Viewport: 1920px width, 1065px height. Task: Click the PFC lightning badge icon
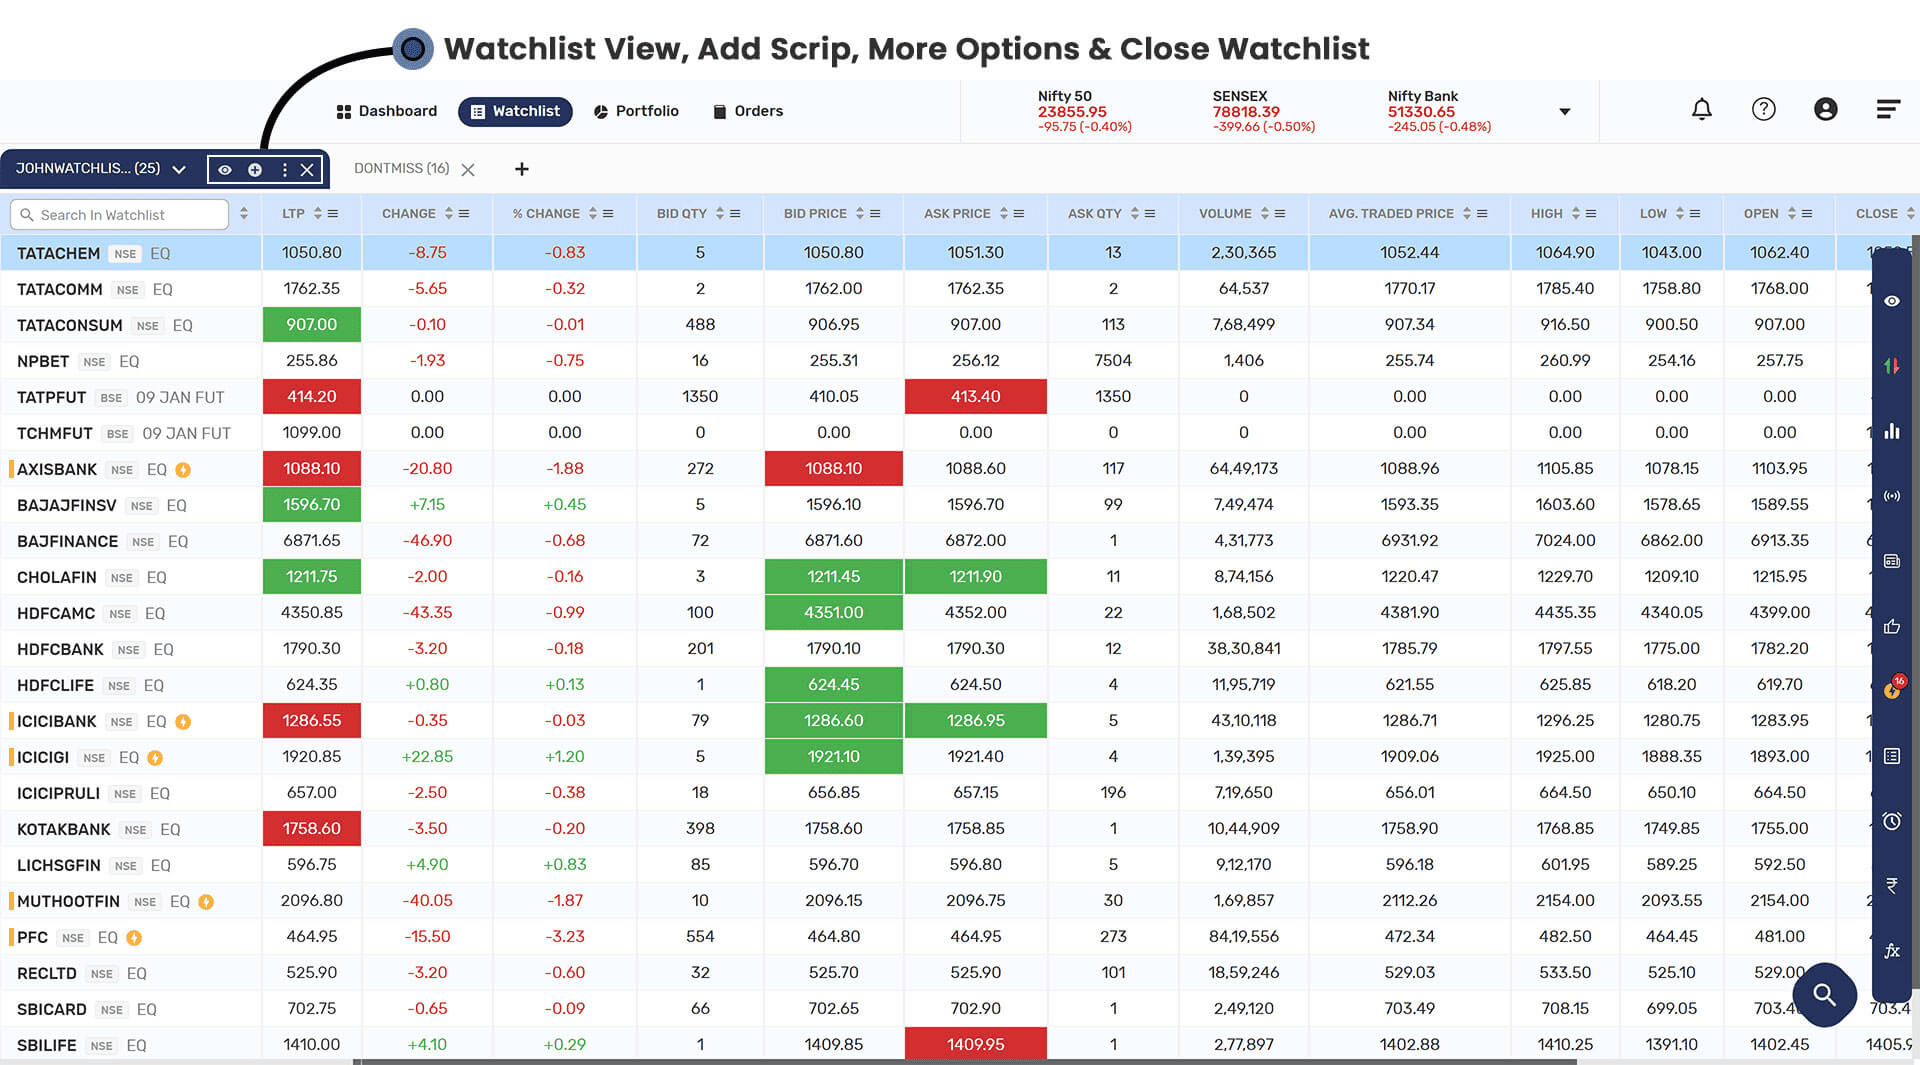click(134, 938)
